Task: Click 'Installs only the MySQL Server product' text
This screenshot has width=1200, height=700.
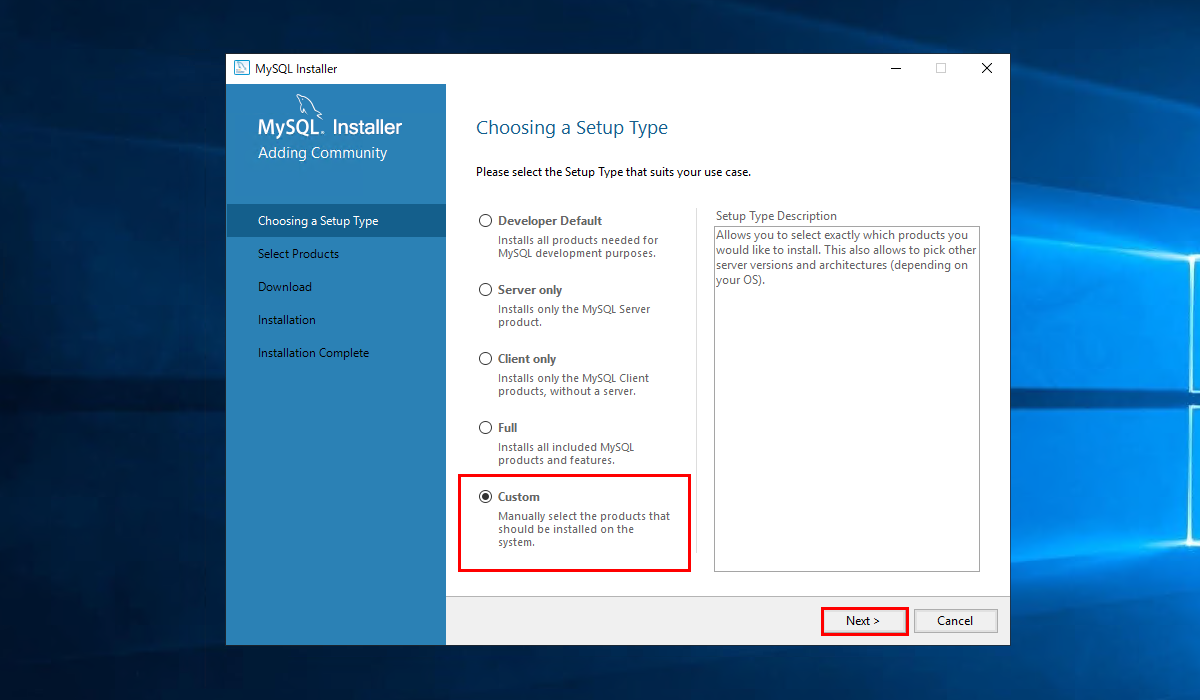Action: click(x=574, y=316)
